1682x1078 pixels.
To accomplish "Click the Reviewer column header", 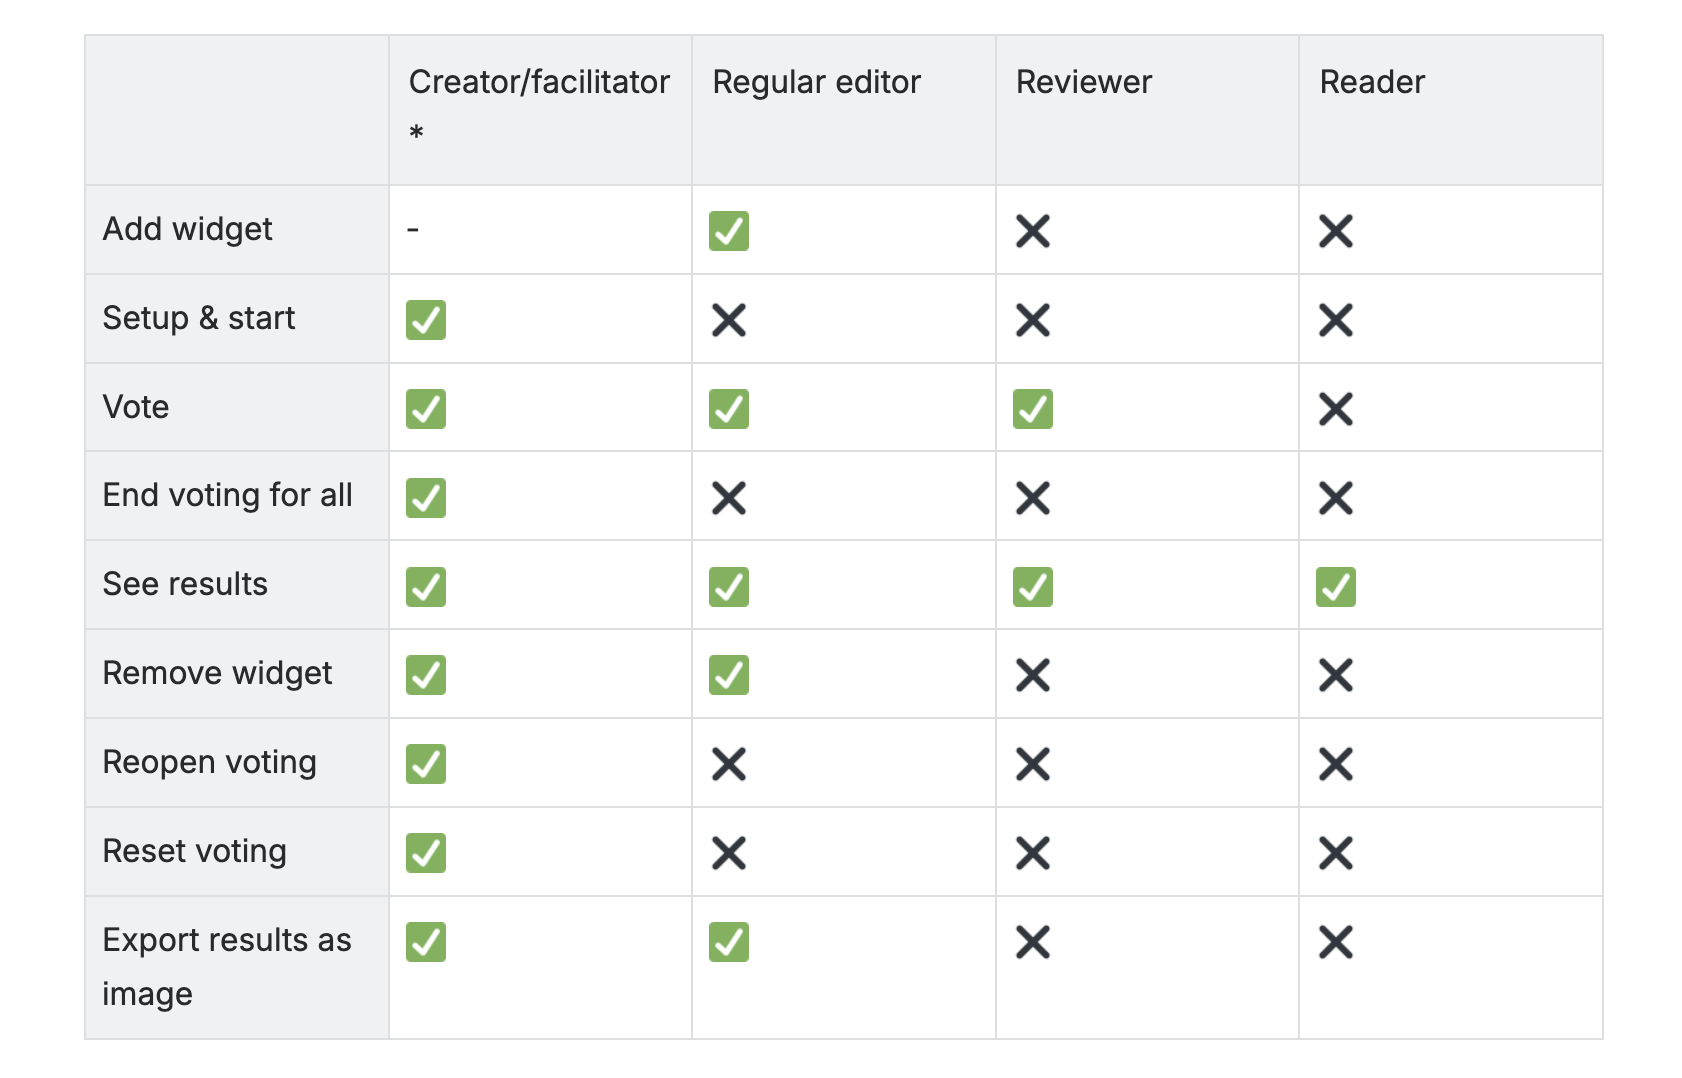I will 1084,82.
